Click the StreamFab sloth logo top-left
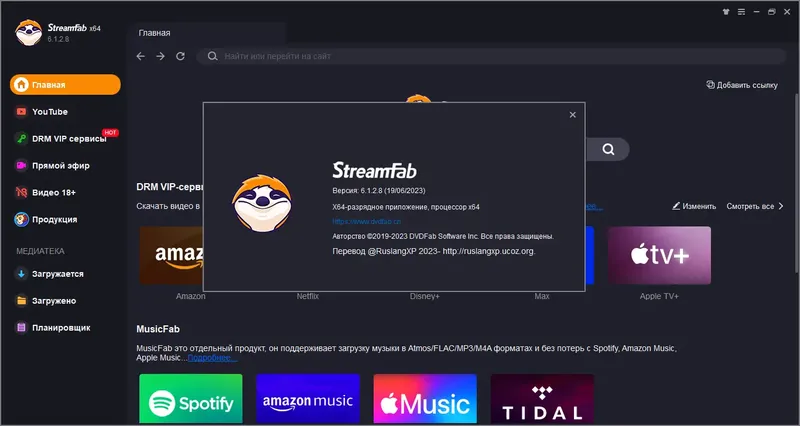The image size is (800, 426). [29, 33]
